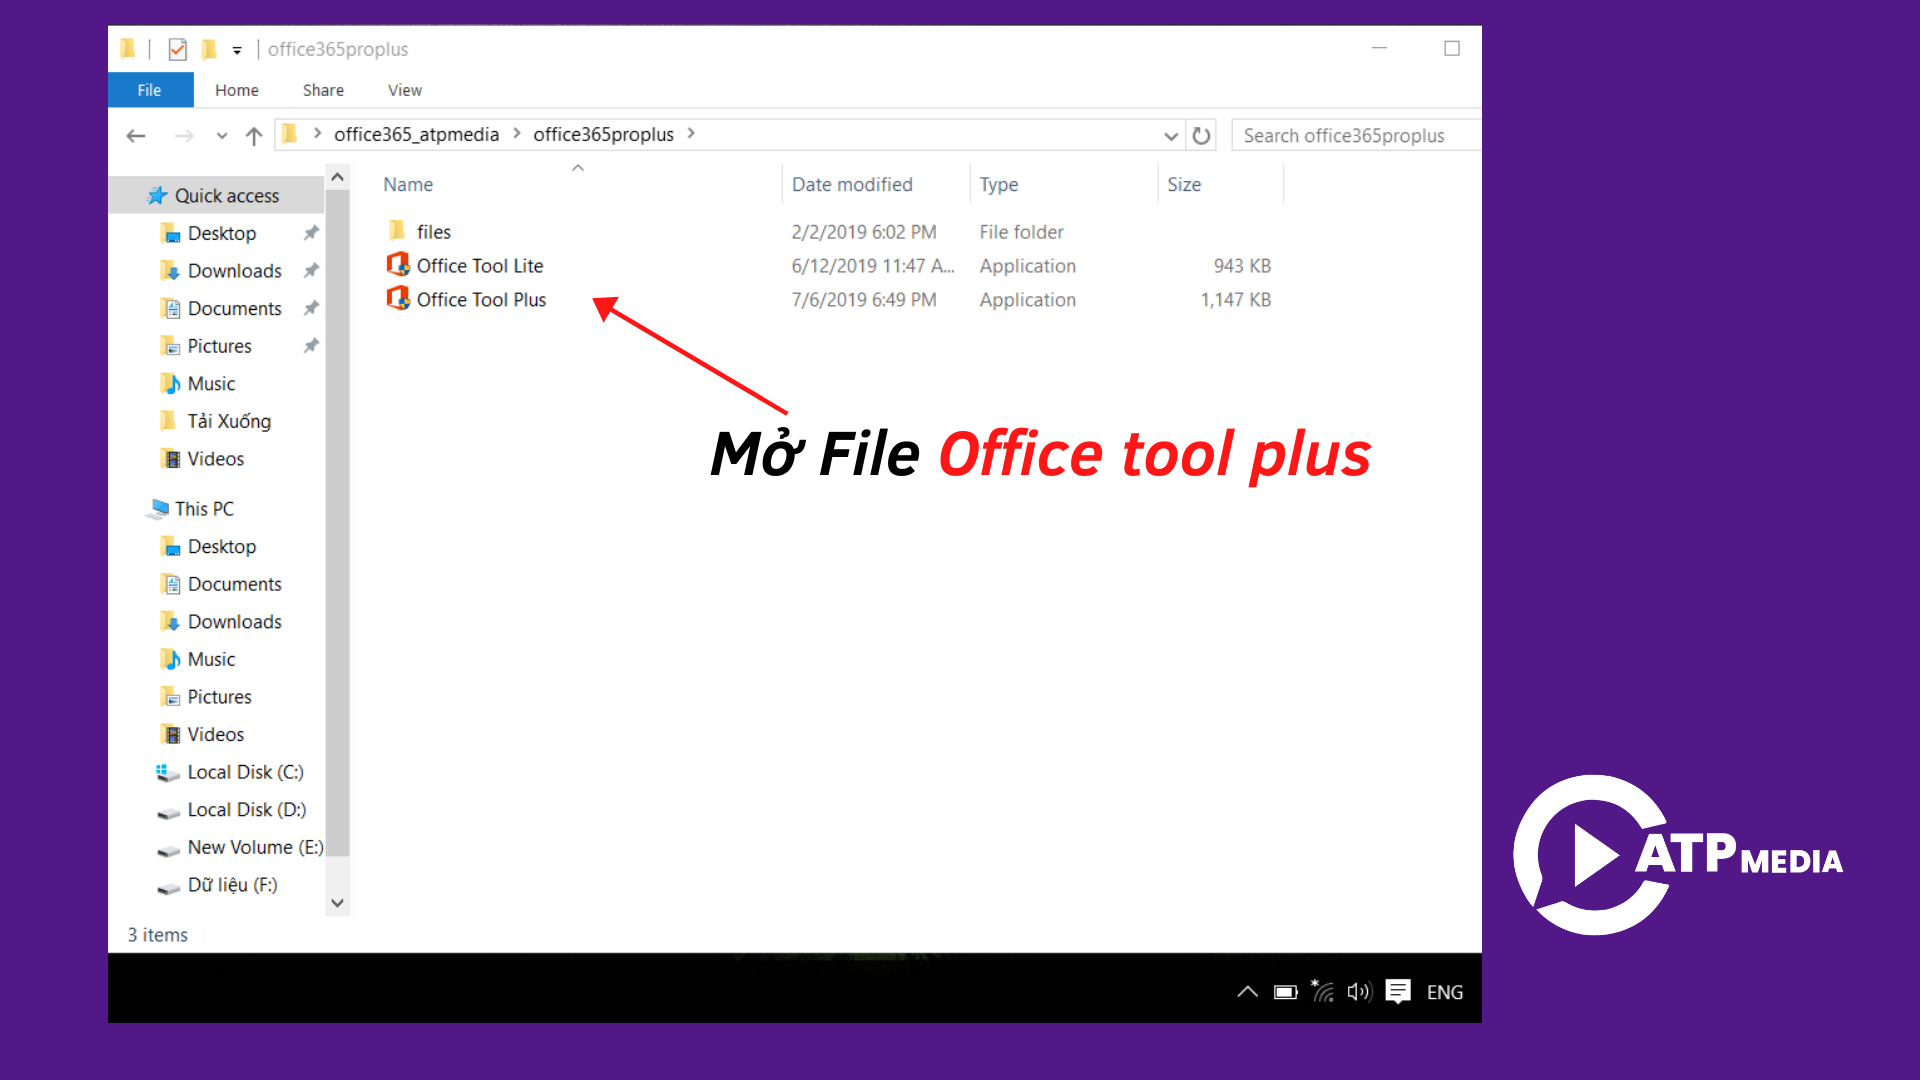Open Music under This PC
The image size is (1920, 1080).
point(211,660)
